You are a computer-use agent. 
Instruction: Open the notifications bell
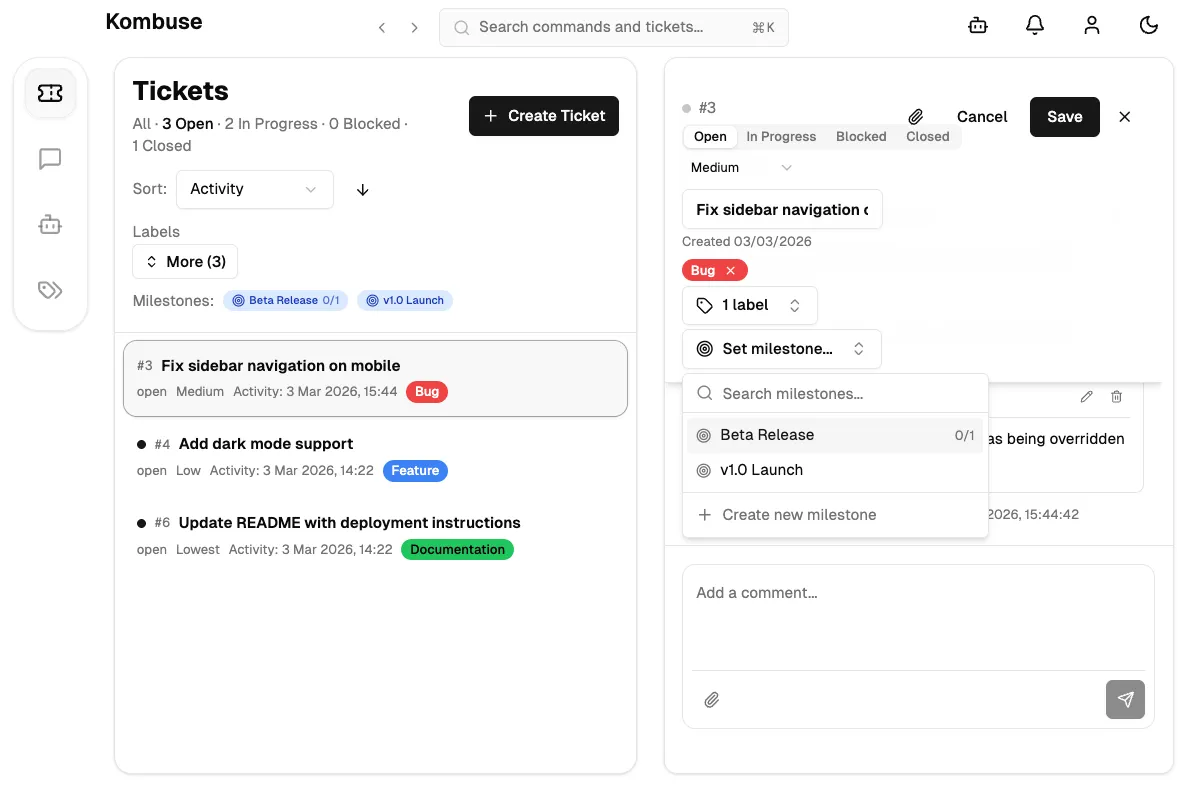1035,25
